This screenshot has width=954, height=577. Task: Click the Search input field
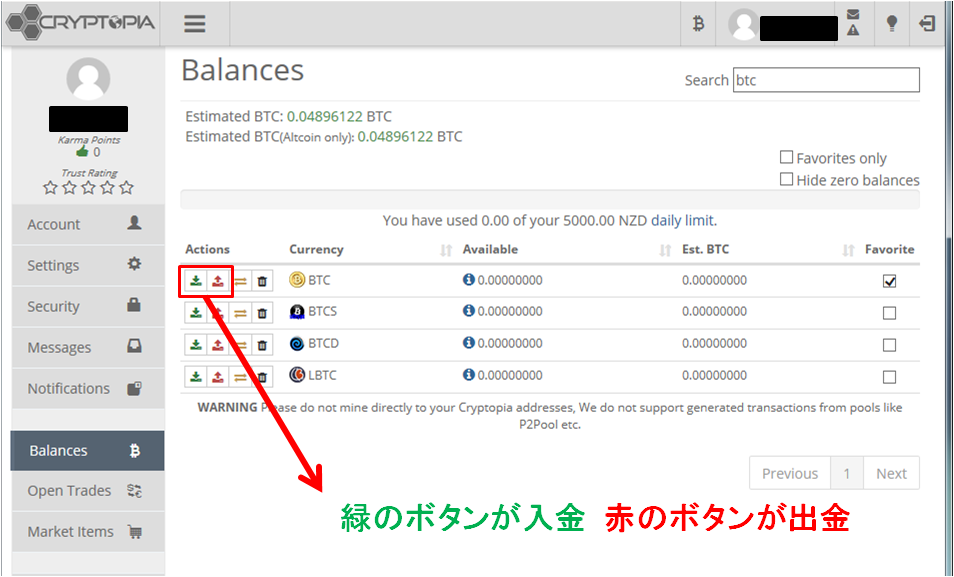pyautogui.click(x=825, y=80)
